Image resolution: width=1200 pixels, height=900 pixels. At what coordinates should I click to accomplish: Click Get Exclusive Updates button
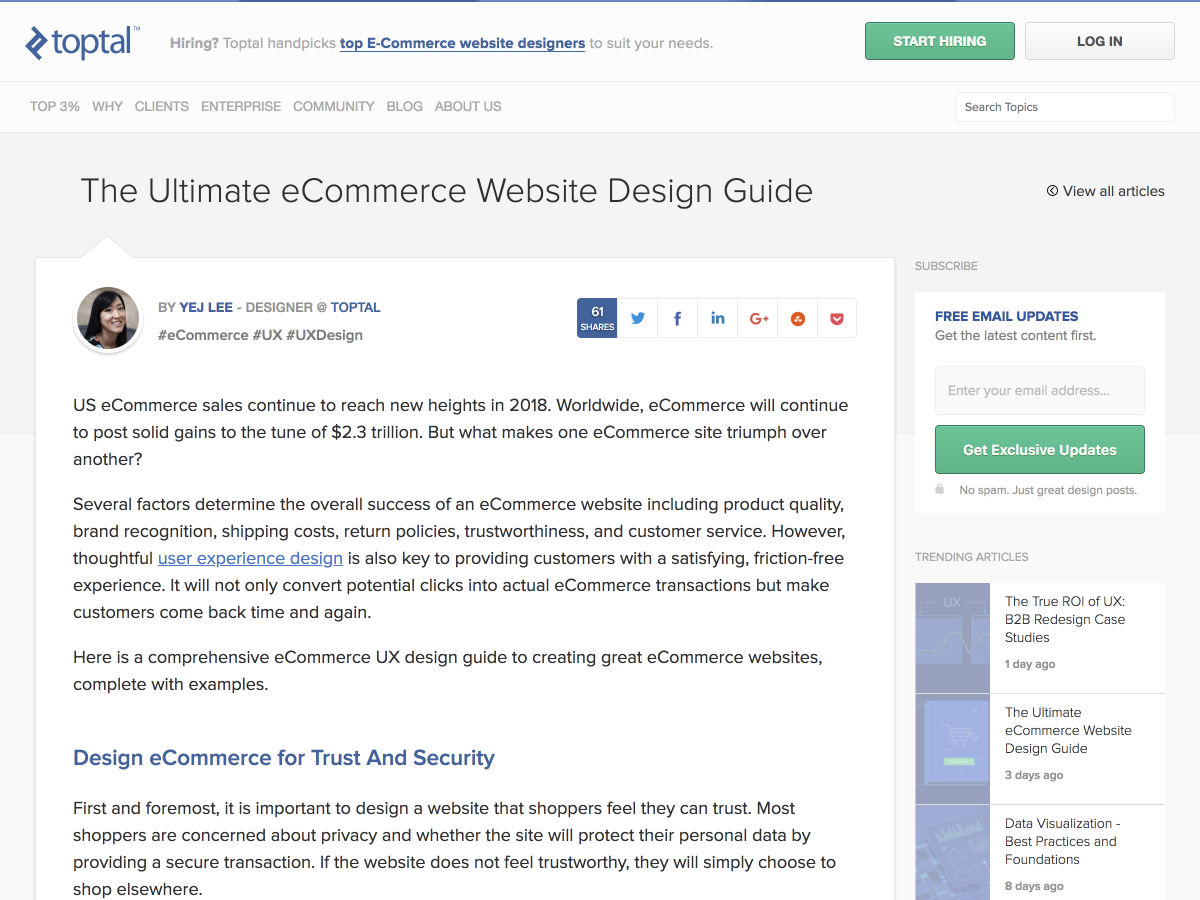(1040, 450)
